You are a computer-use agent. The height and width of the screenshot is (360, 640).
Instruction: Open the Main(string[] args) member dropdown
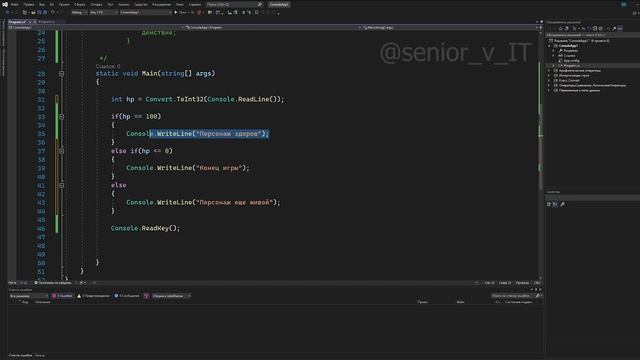click(449, 27)
